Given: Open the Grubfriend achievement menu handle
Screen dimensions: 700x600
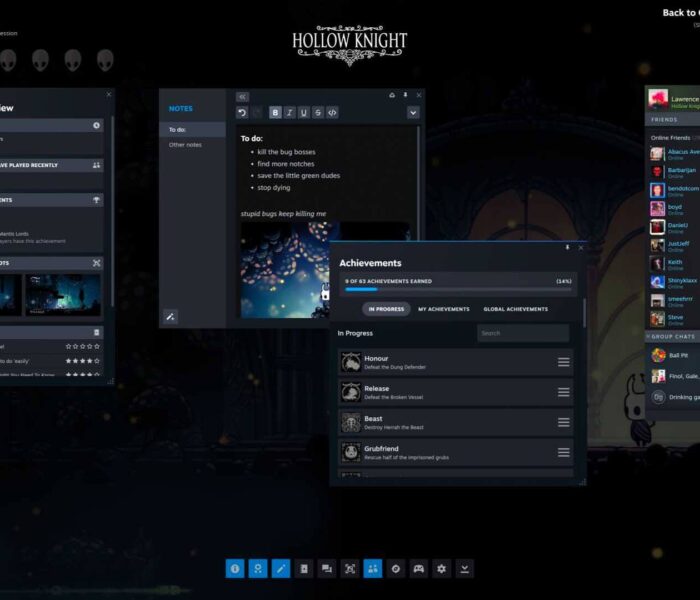Looking at the screenshot, I should [x=563, y=452].
